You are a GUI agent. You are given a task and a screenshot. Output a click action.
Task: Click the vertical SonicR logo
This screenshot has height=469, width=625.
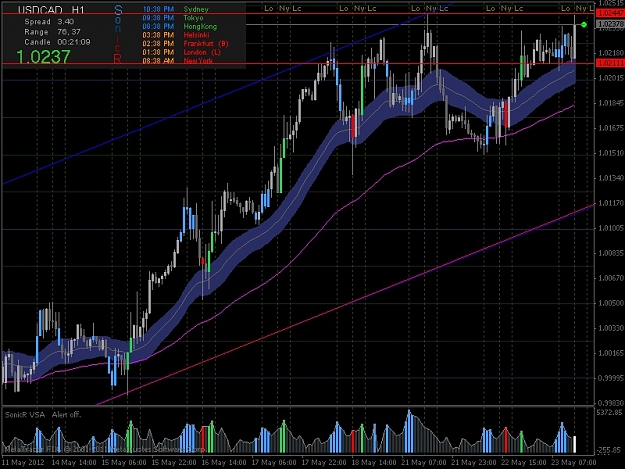click(118, 35)
